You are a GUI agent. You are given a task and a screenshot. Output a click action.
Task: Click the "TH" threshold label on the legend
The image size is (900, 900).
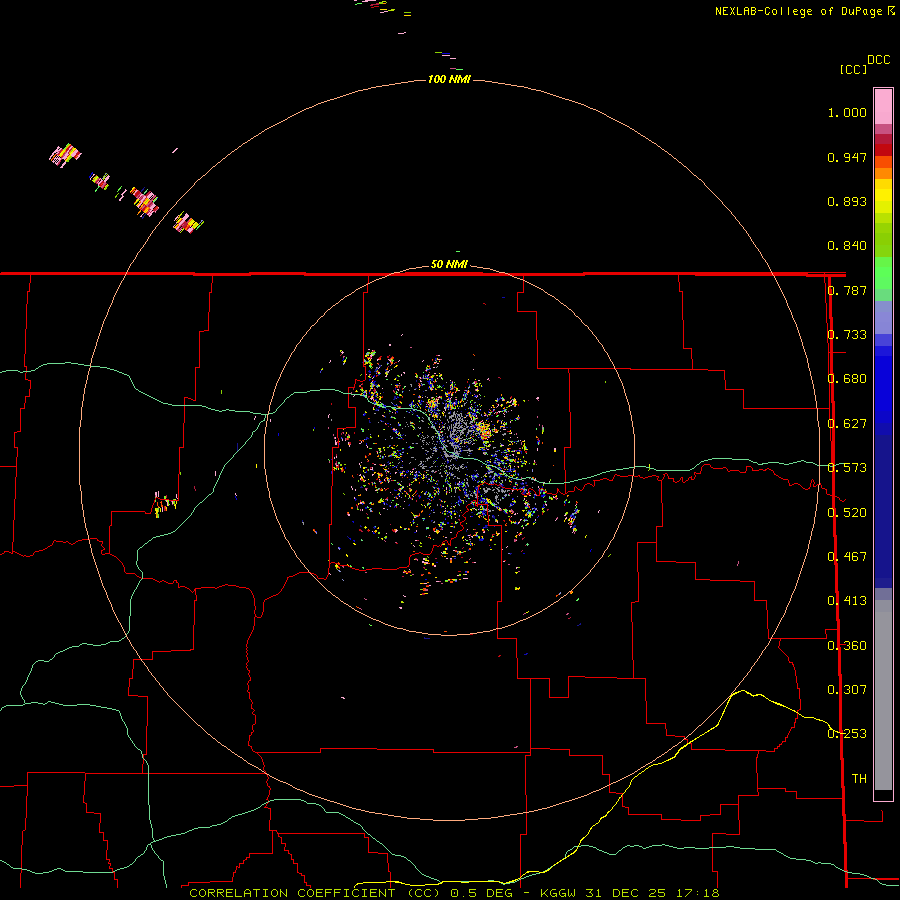[x=859, y=778]
